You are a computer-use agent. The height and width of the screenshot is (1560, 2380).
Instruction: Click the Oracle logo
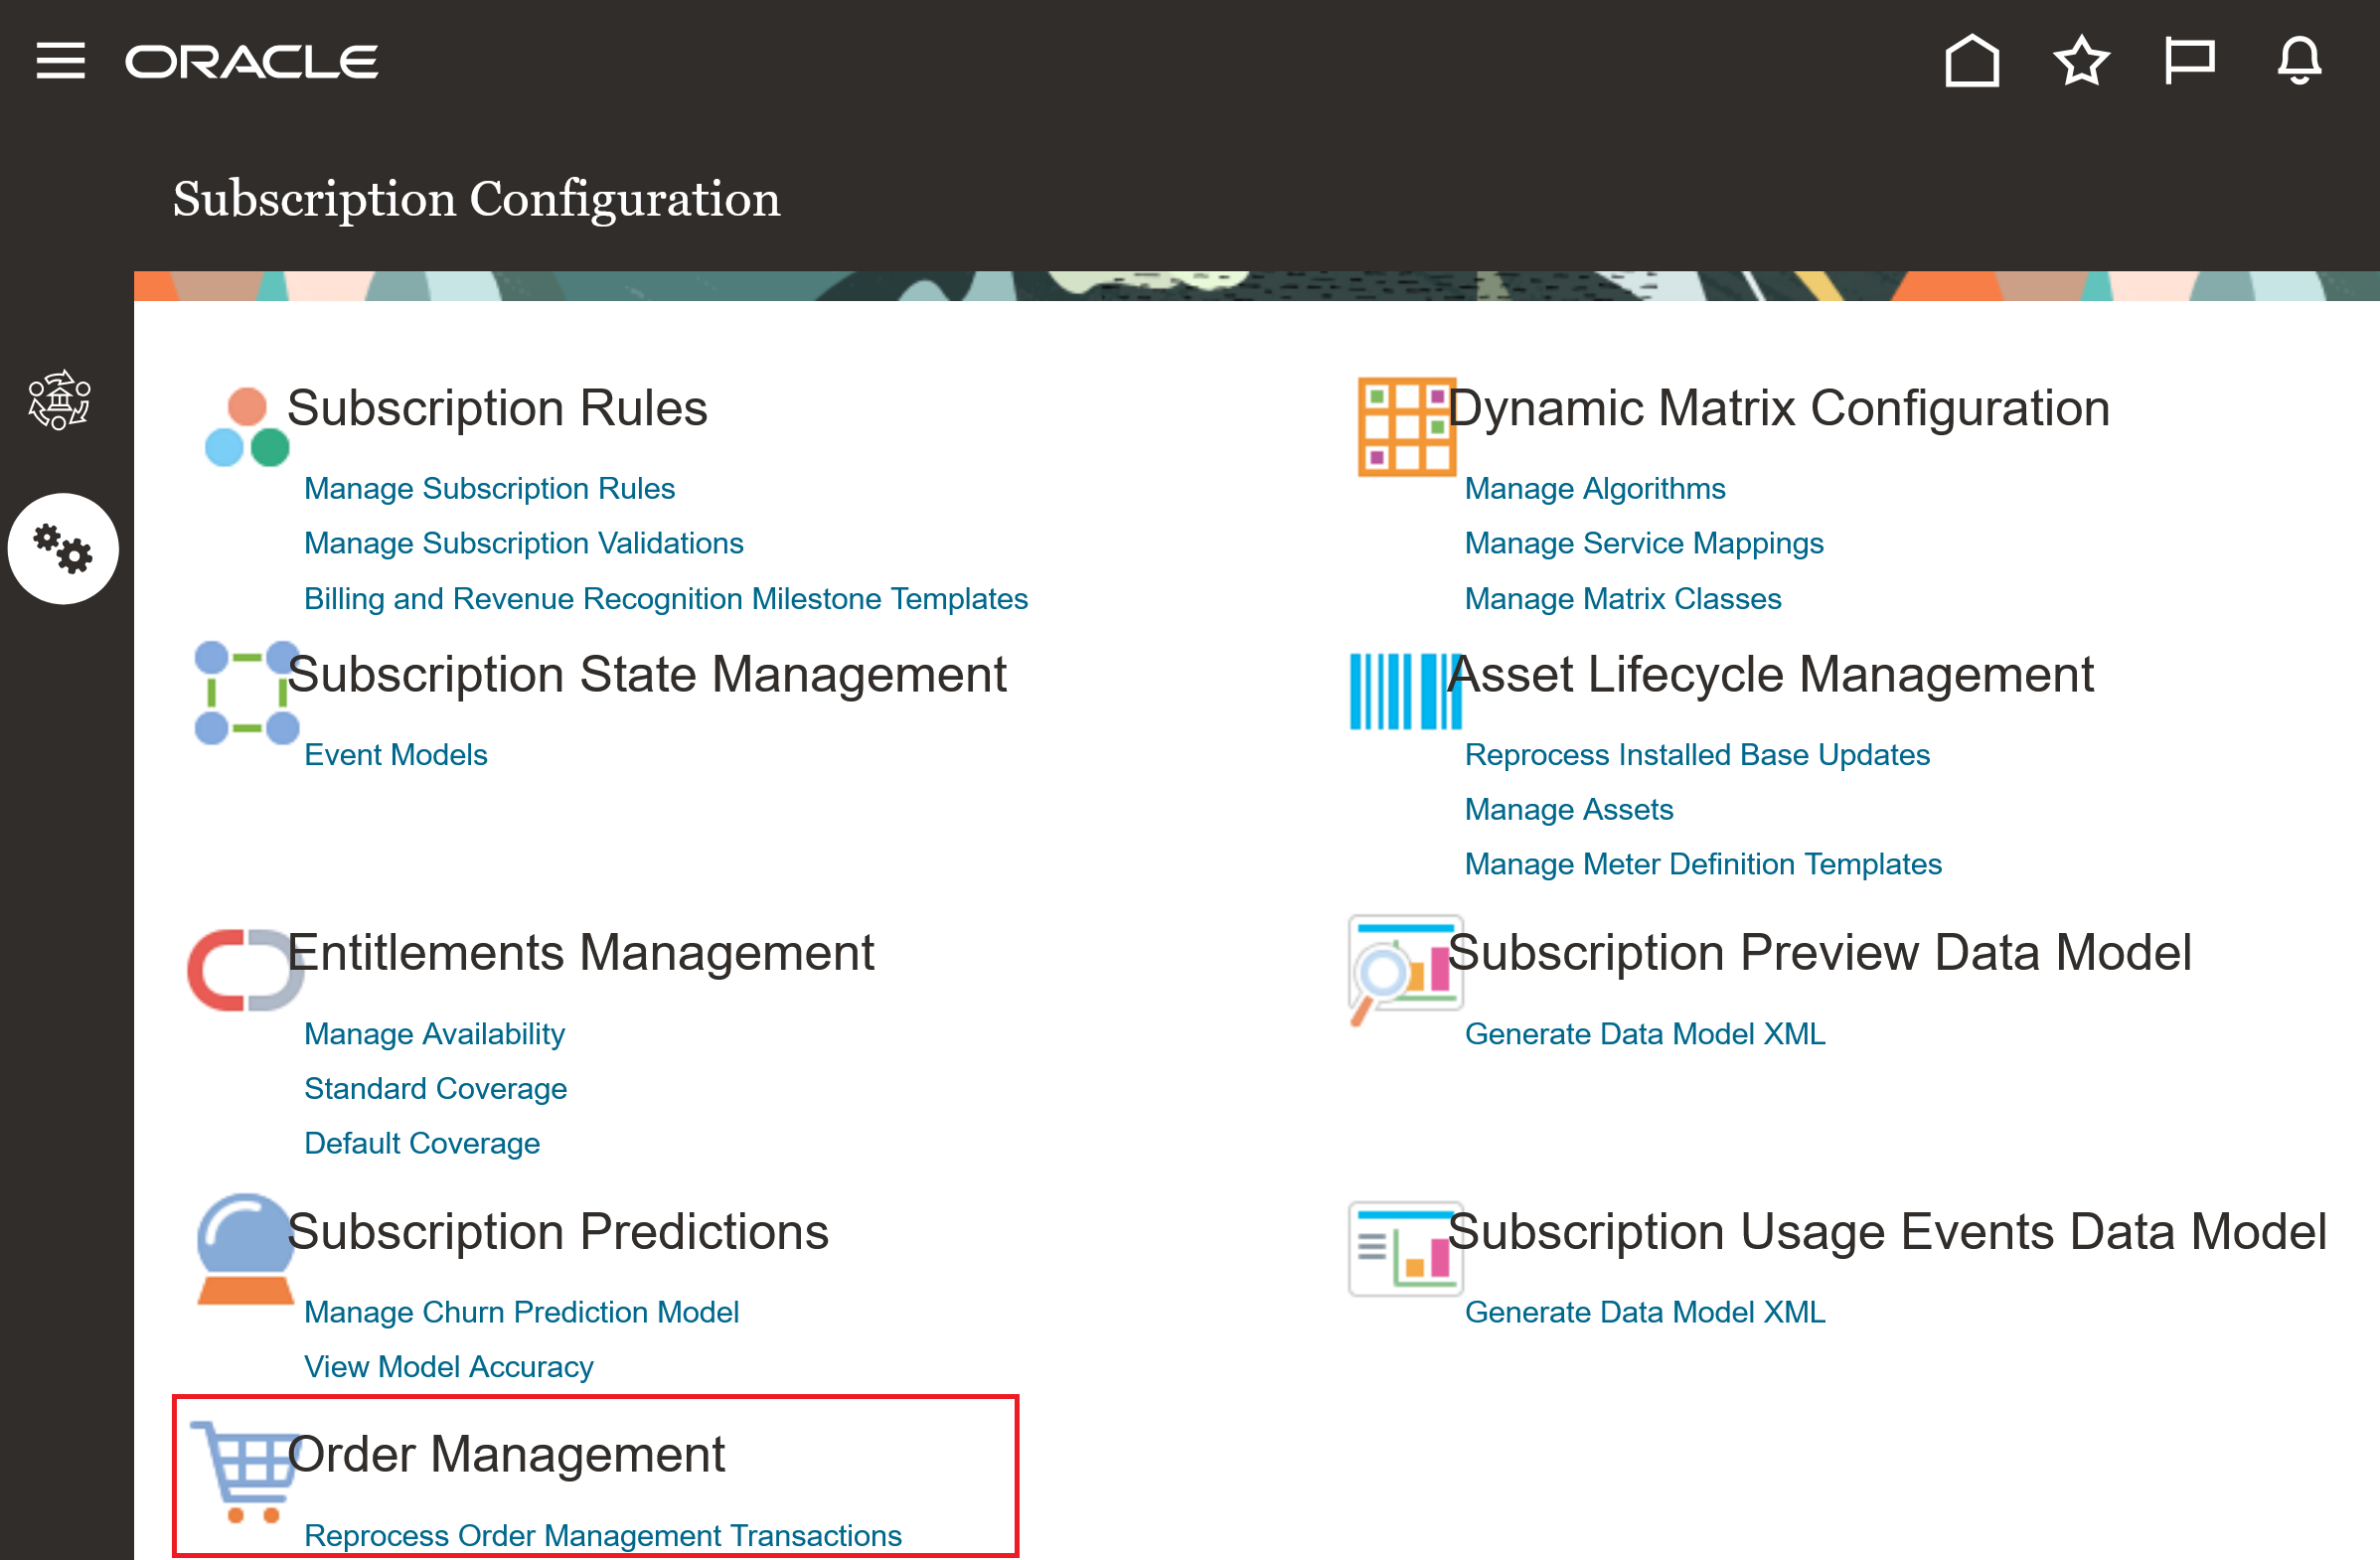tap(251, 62)
